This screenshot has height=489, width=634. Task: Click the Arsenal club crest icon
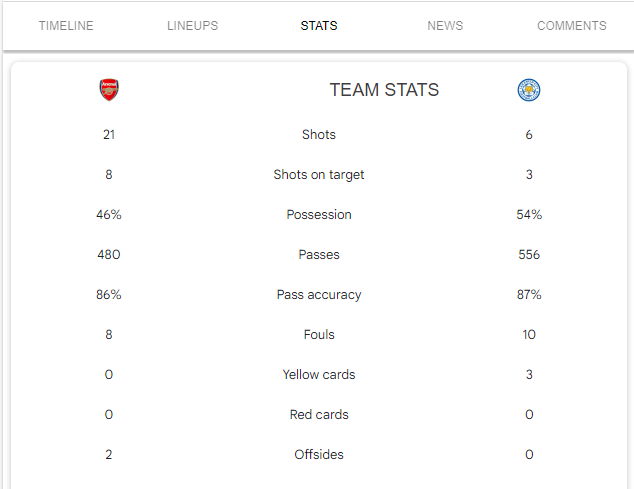(x=109, y=90)
